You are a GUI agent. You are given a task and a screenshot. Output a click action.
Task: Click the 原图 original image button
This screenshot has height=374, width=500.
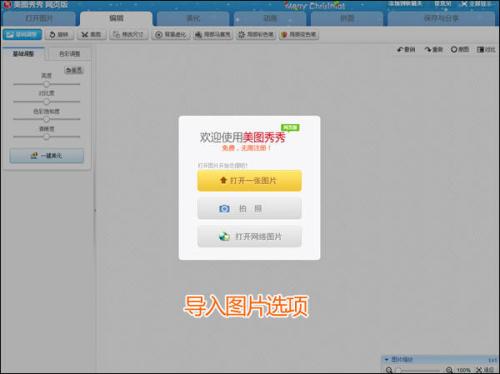(460, 49)
